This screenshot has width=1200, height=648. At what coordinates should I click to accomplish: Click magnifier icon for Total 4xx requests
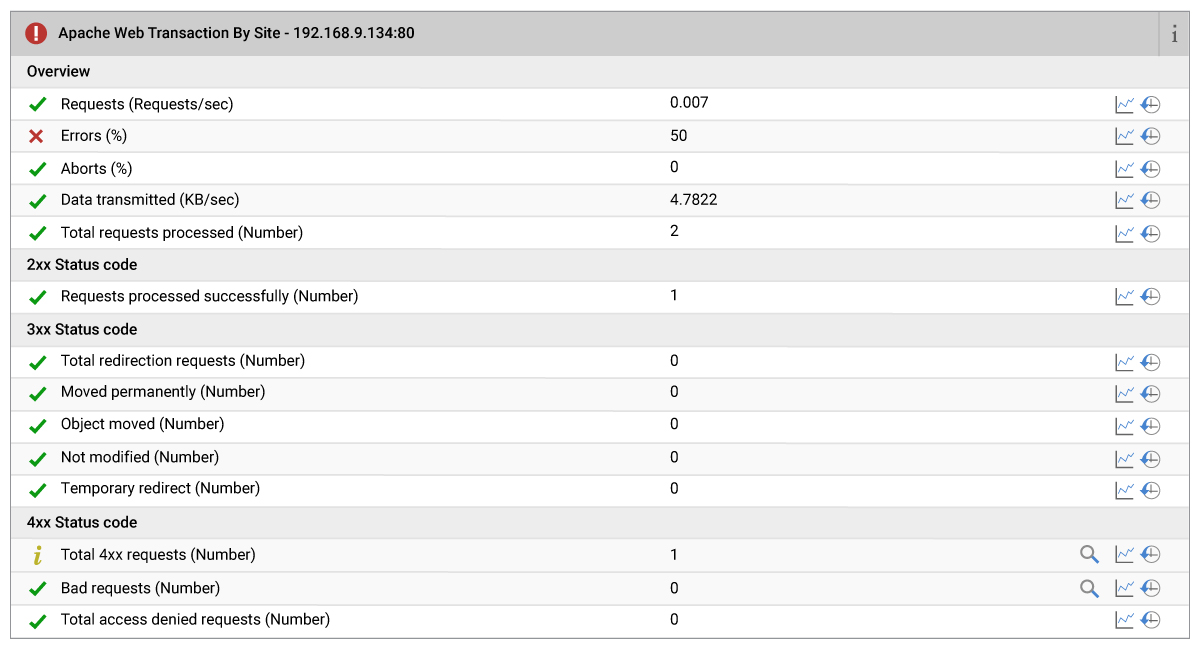(x=1089, y=554)
